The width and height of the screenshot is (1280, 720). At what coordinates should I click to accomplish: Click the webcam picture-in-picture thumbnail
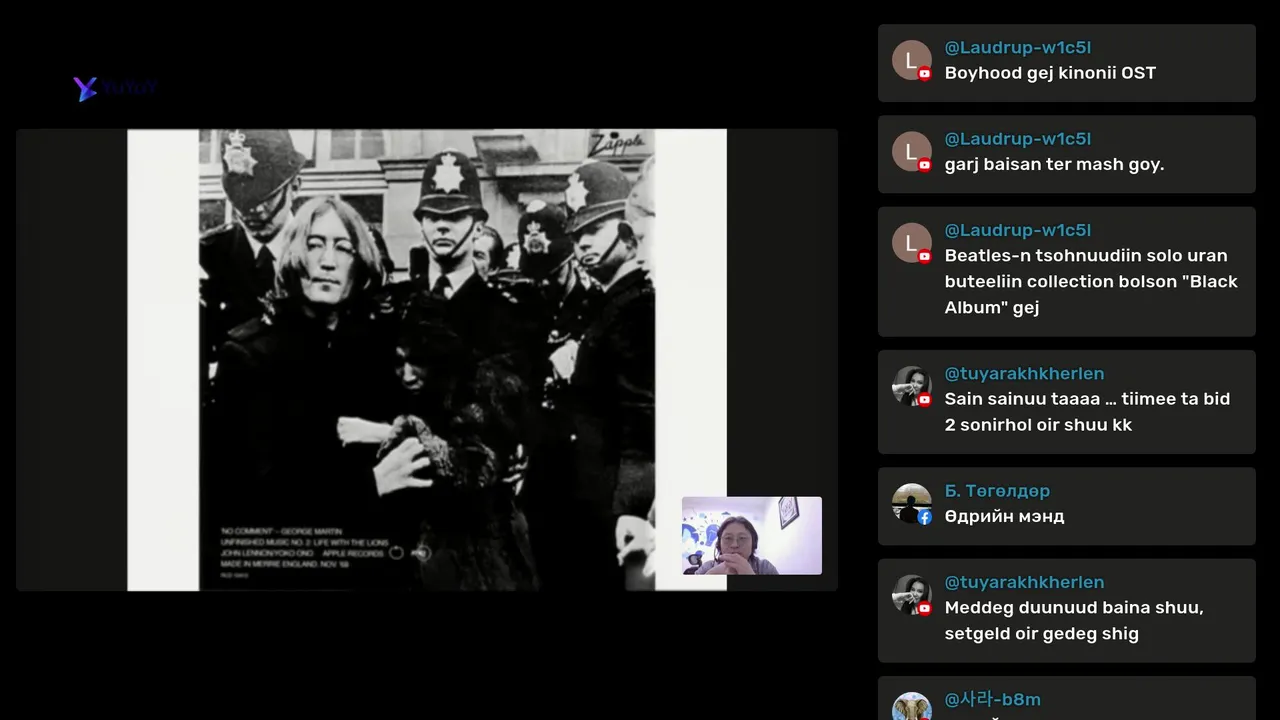click(752, 536)
